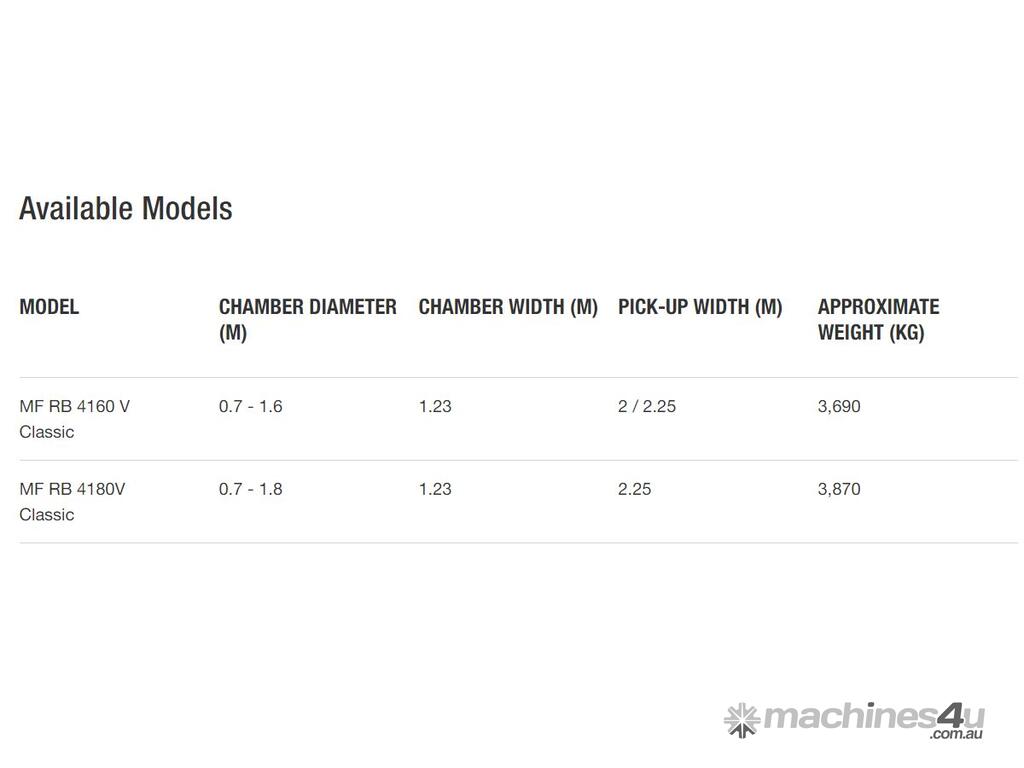Click the 0.7 - 1.6 chamber diameter cell
1024x768 pixels.
[251, 406]
